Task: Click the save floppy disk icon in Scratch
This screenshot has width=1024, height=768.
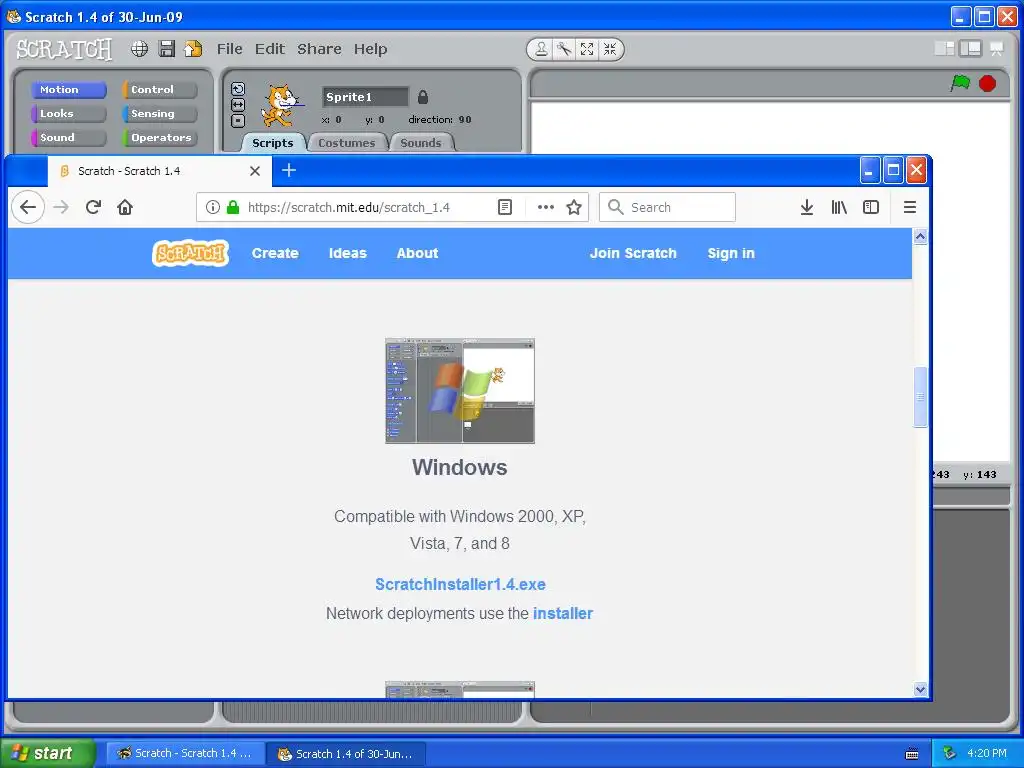Action: tap(167, 49)
